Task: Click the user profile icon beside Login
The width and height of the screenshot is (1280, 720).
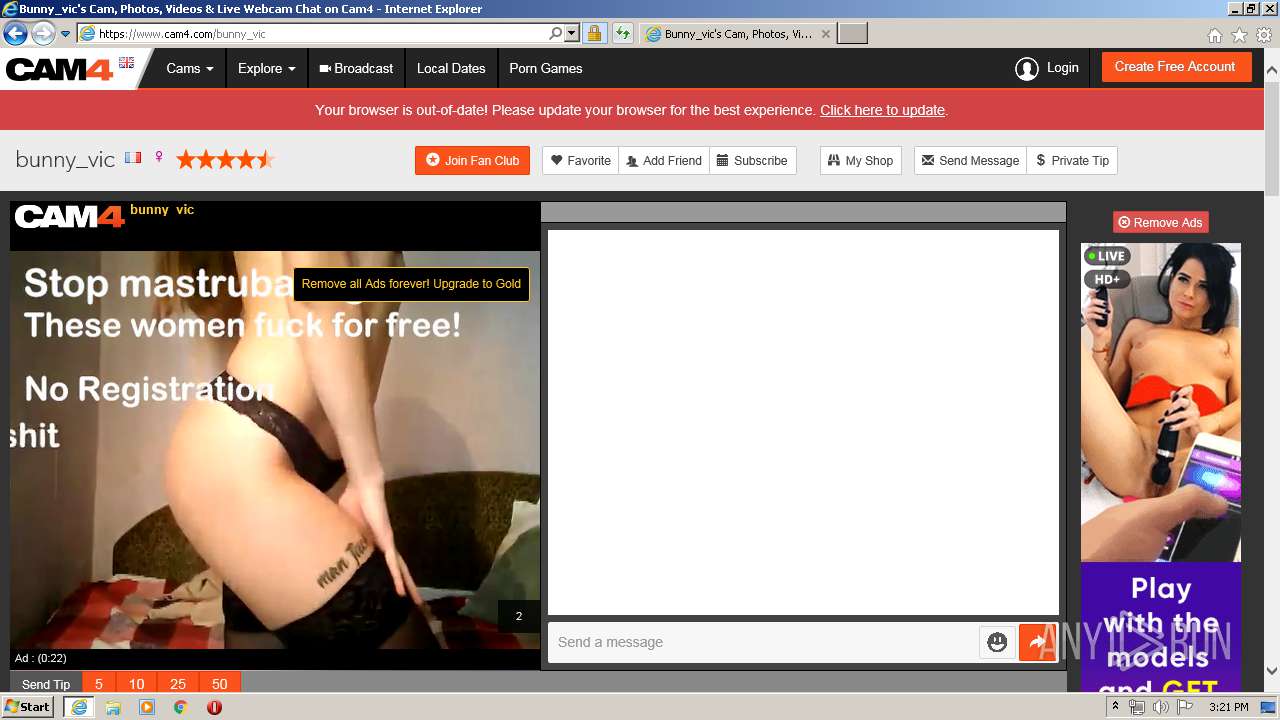Action: pos(1026,68)
